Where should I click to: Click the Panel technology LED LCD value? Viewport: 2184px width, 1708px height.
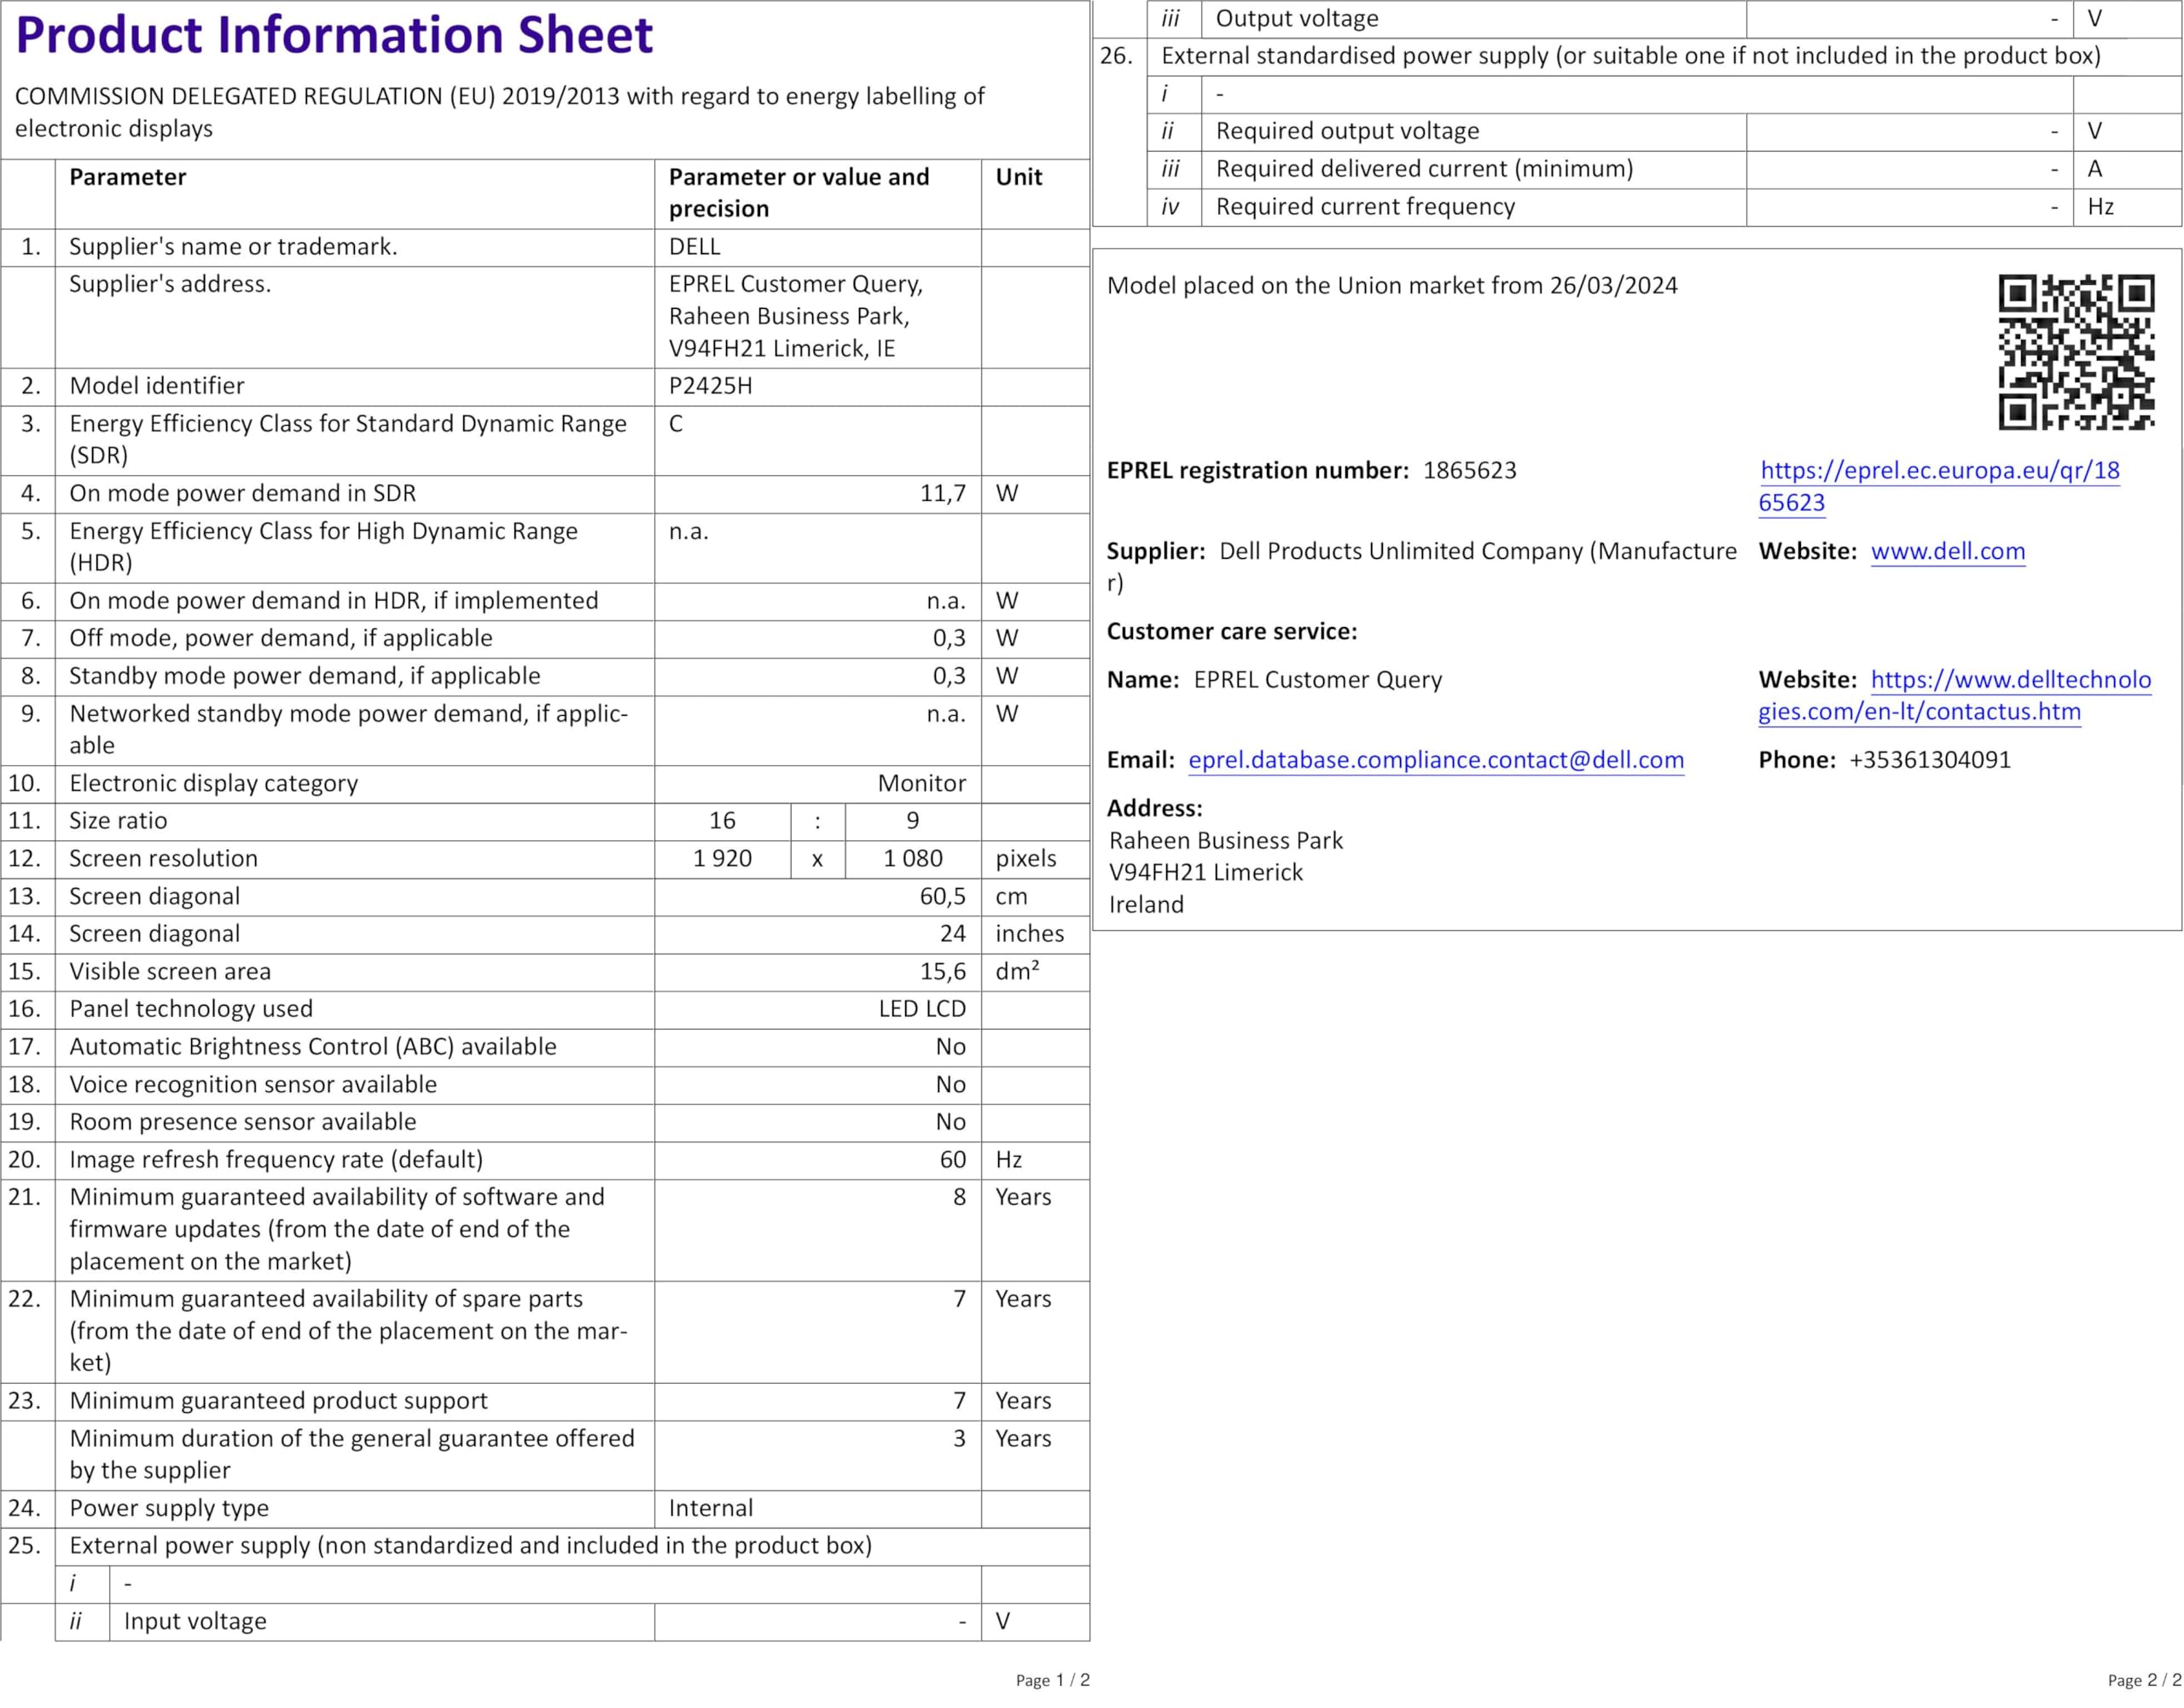tap(921, 1009)
